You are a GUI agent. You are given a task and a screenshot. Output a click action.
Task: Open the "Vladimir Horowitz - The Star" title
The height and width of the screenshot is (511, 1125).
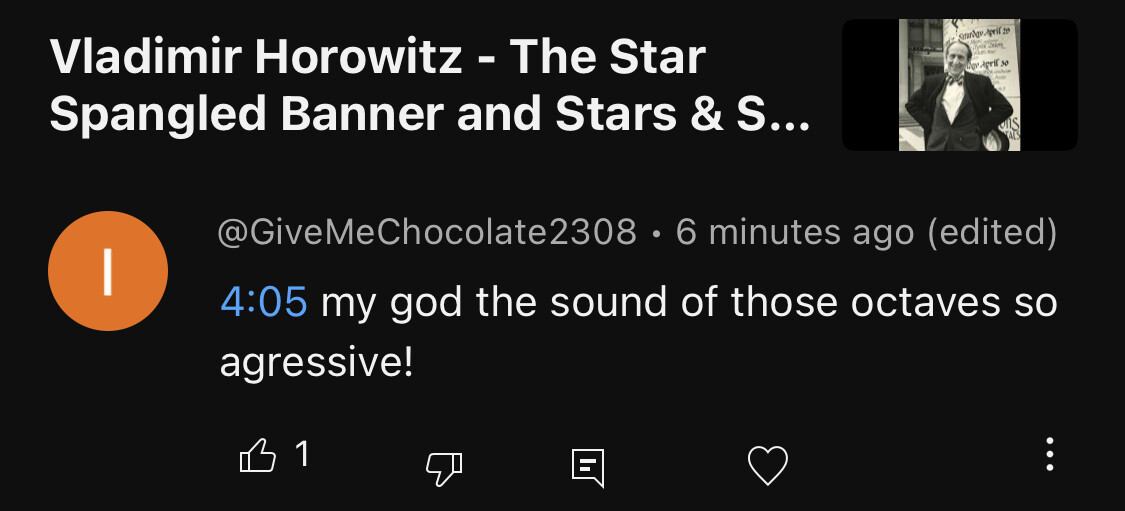click(377, 58)
